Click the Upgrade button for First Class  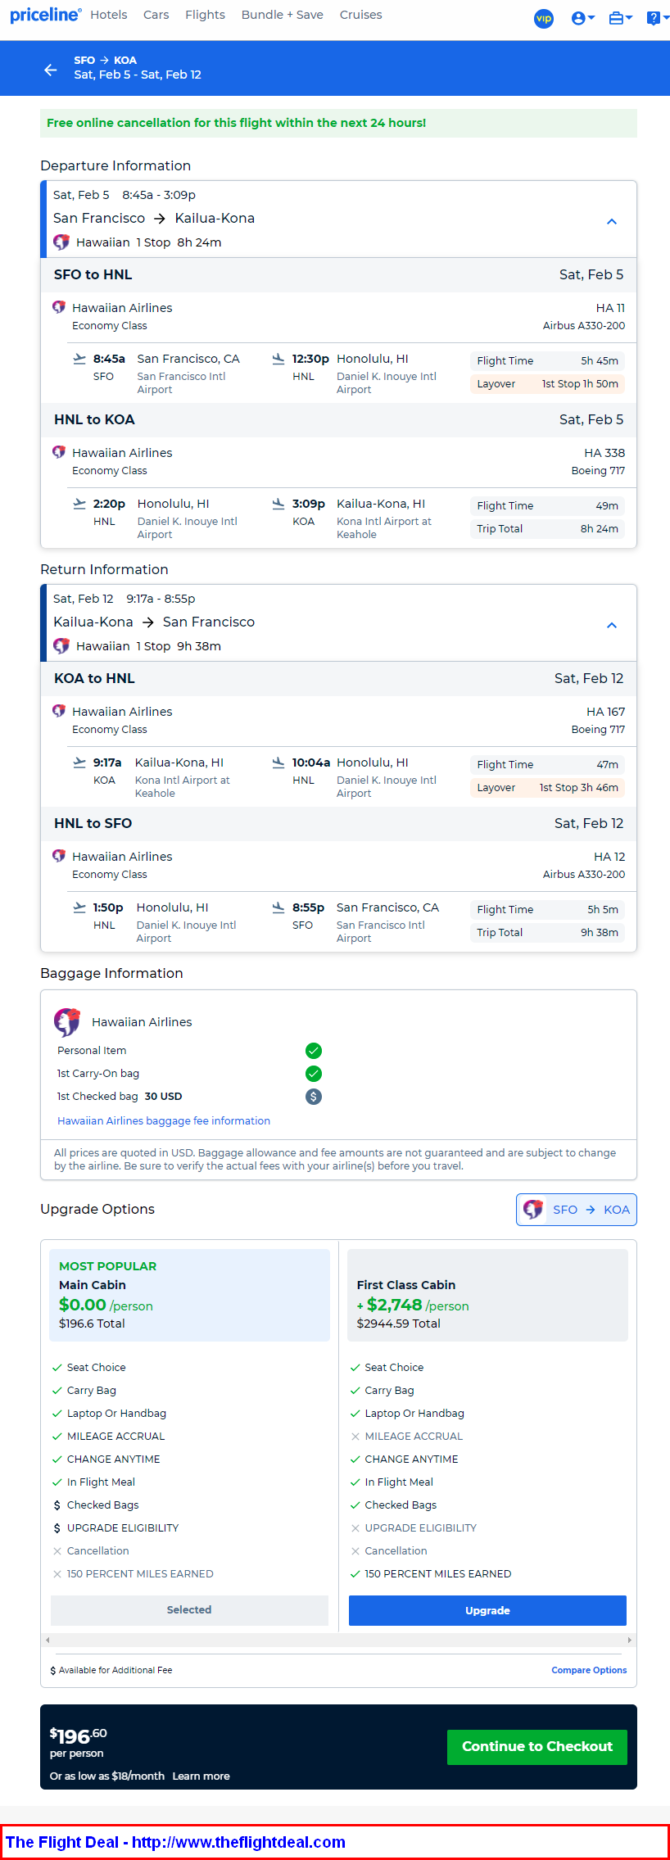click(487, 1610)
